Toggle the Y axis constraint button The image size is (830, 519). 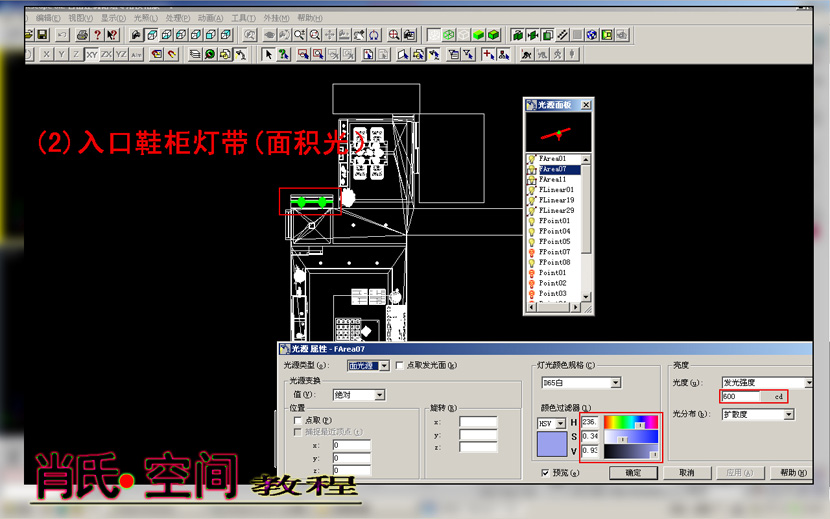(x=61, y=54)
